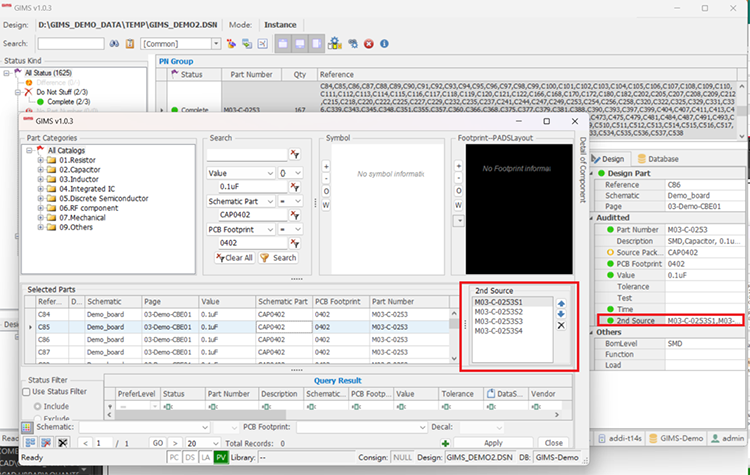The height and width of the screenshot is (475, 750).
Task: Click the Clear All button
Action: tap(234, 258)
